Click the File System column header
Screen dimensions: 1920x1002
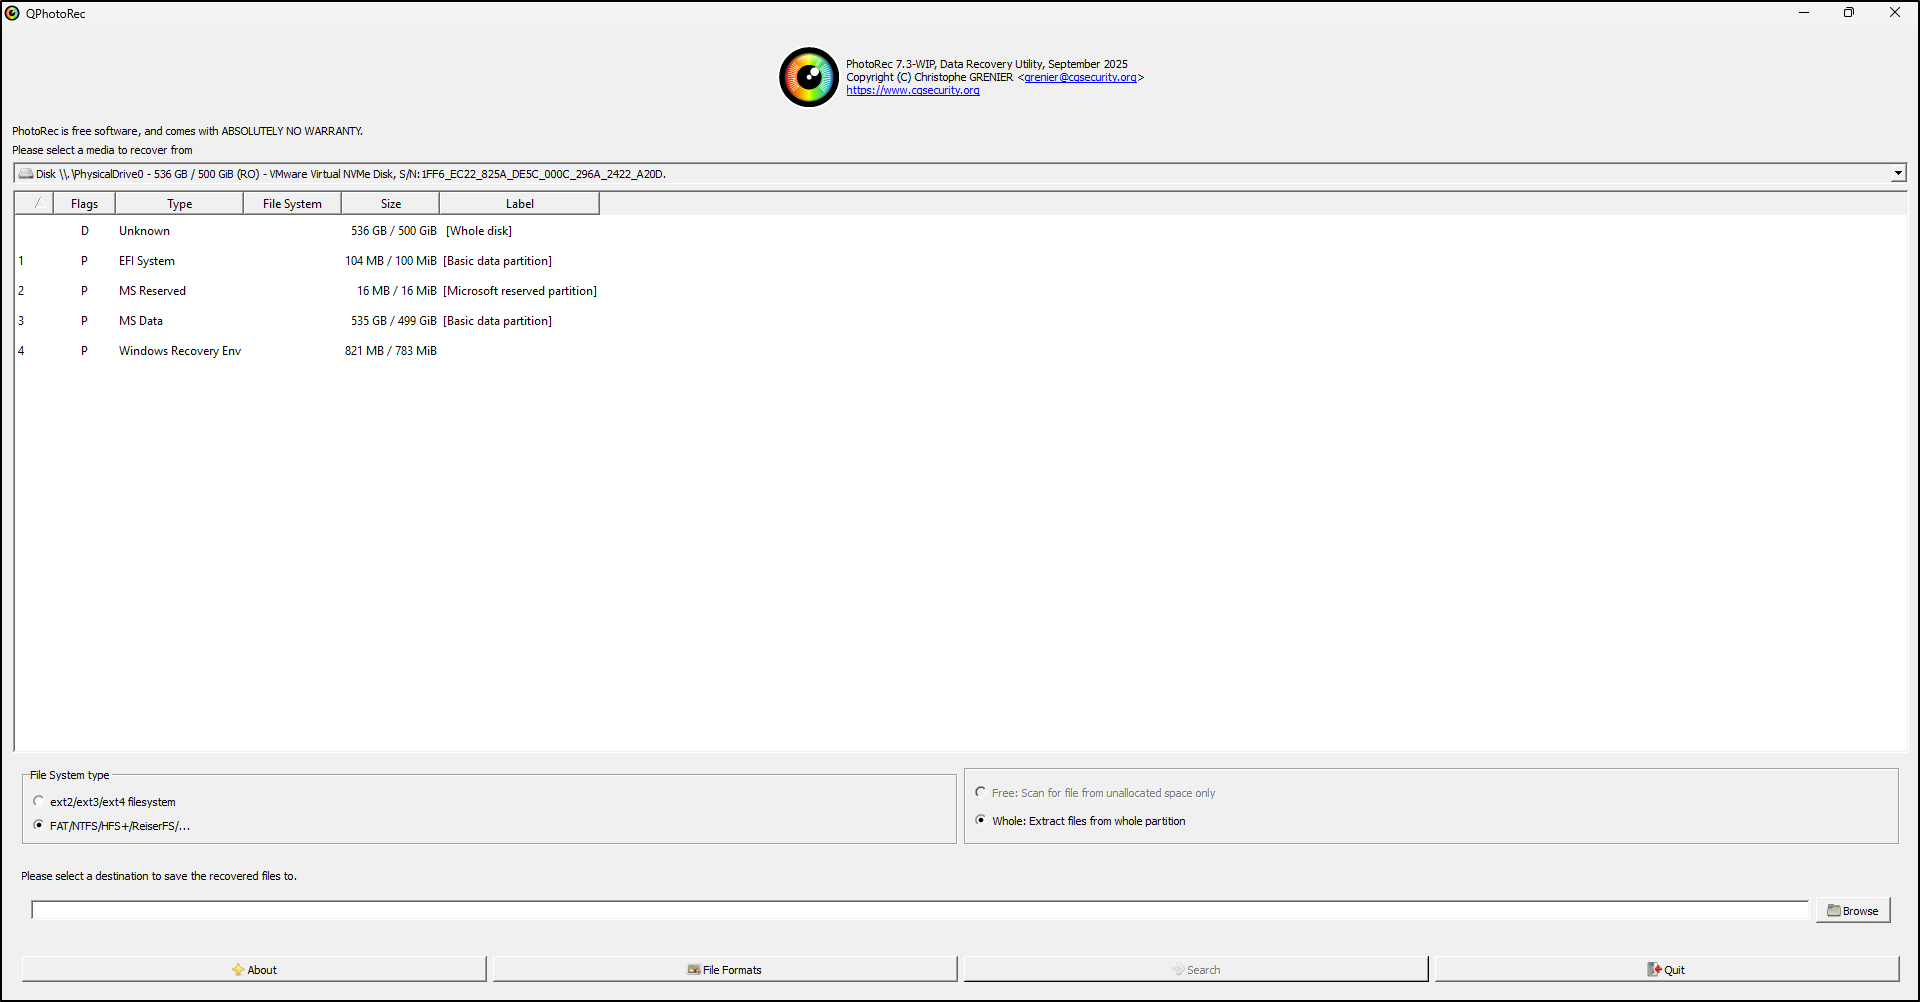pyautogui.click(x=292, y=204)
